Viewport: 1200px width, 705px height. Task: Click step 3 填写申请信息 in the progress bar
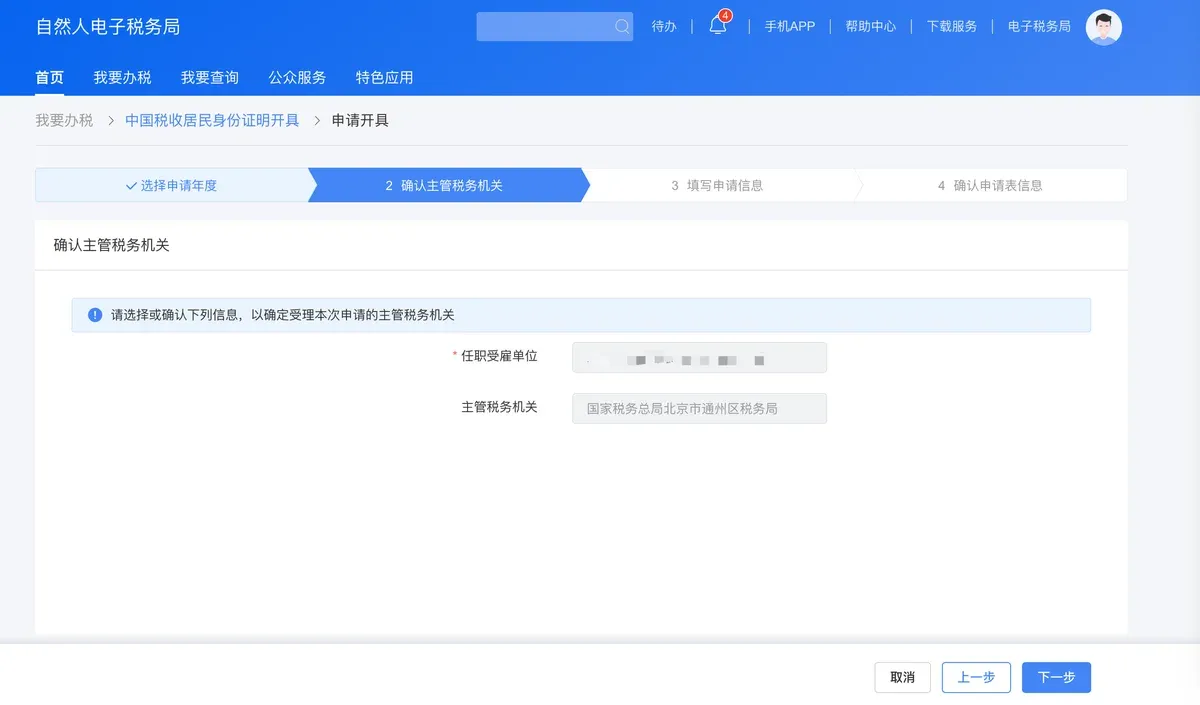719,185
